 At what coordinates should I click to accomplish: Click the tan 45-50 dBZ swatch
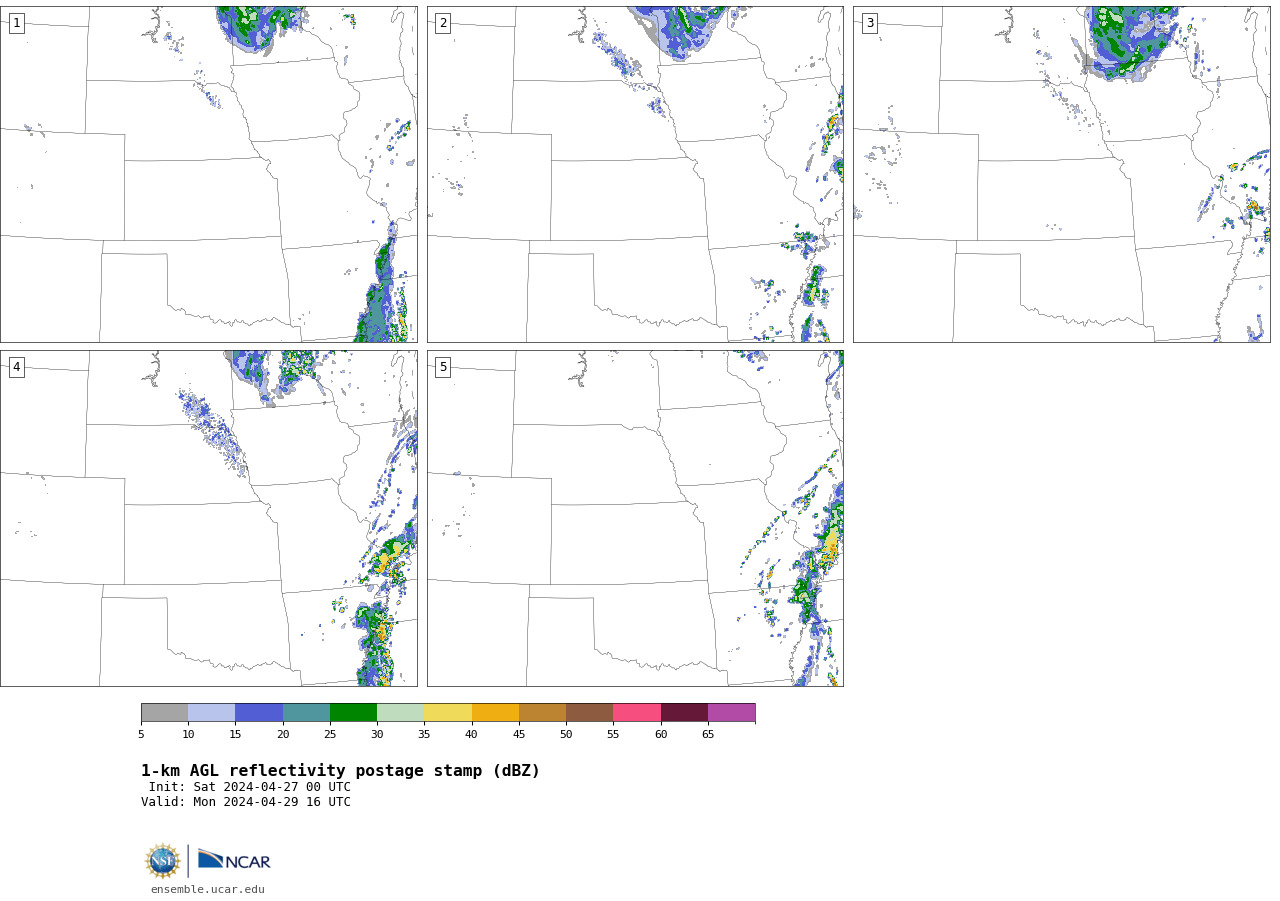click(x=542, y=713)
